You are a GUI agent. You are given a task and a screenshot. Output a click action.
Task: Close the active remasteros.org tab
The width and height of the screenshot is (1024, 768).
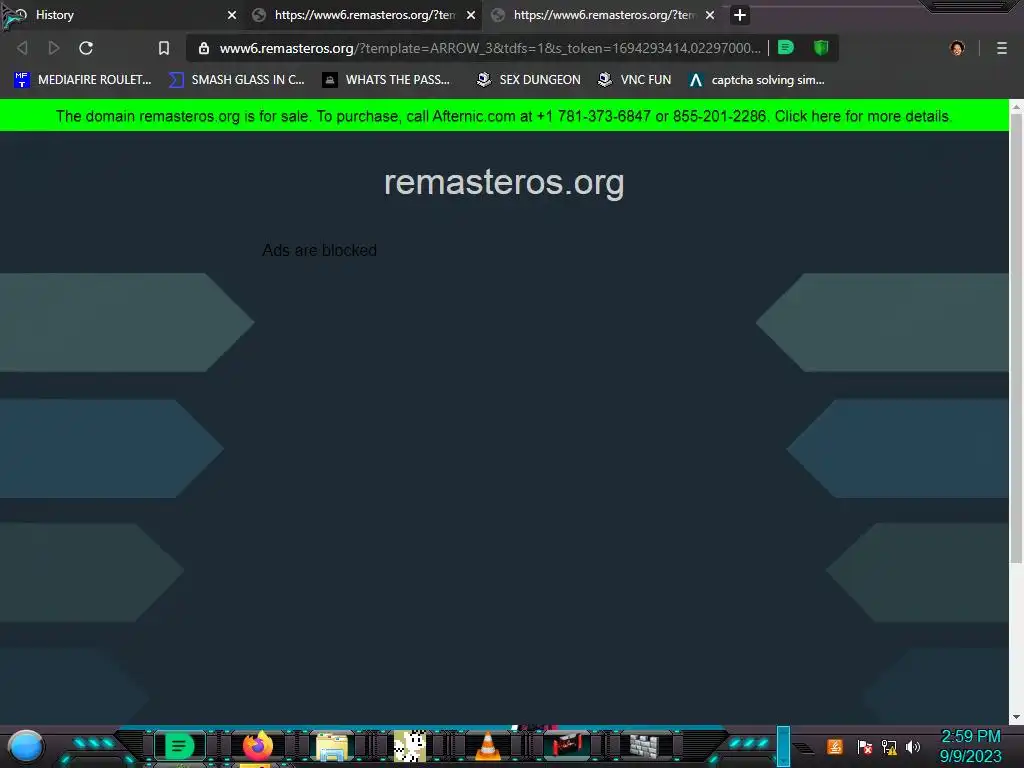(471, 15)
